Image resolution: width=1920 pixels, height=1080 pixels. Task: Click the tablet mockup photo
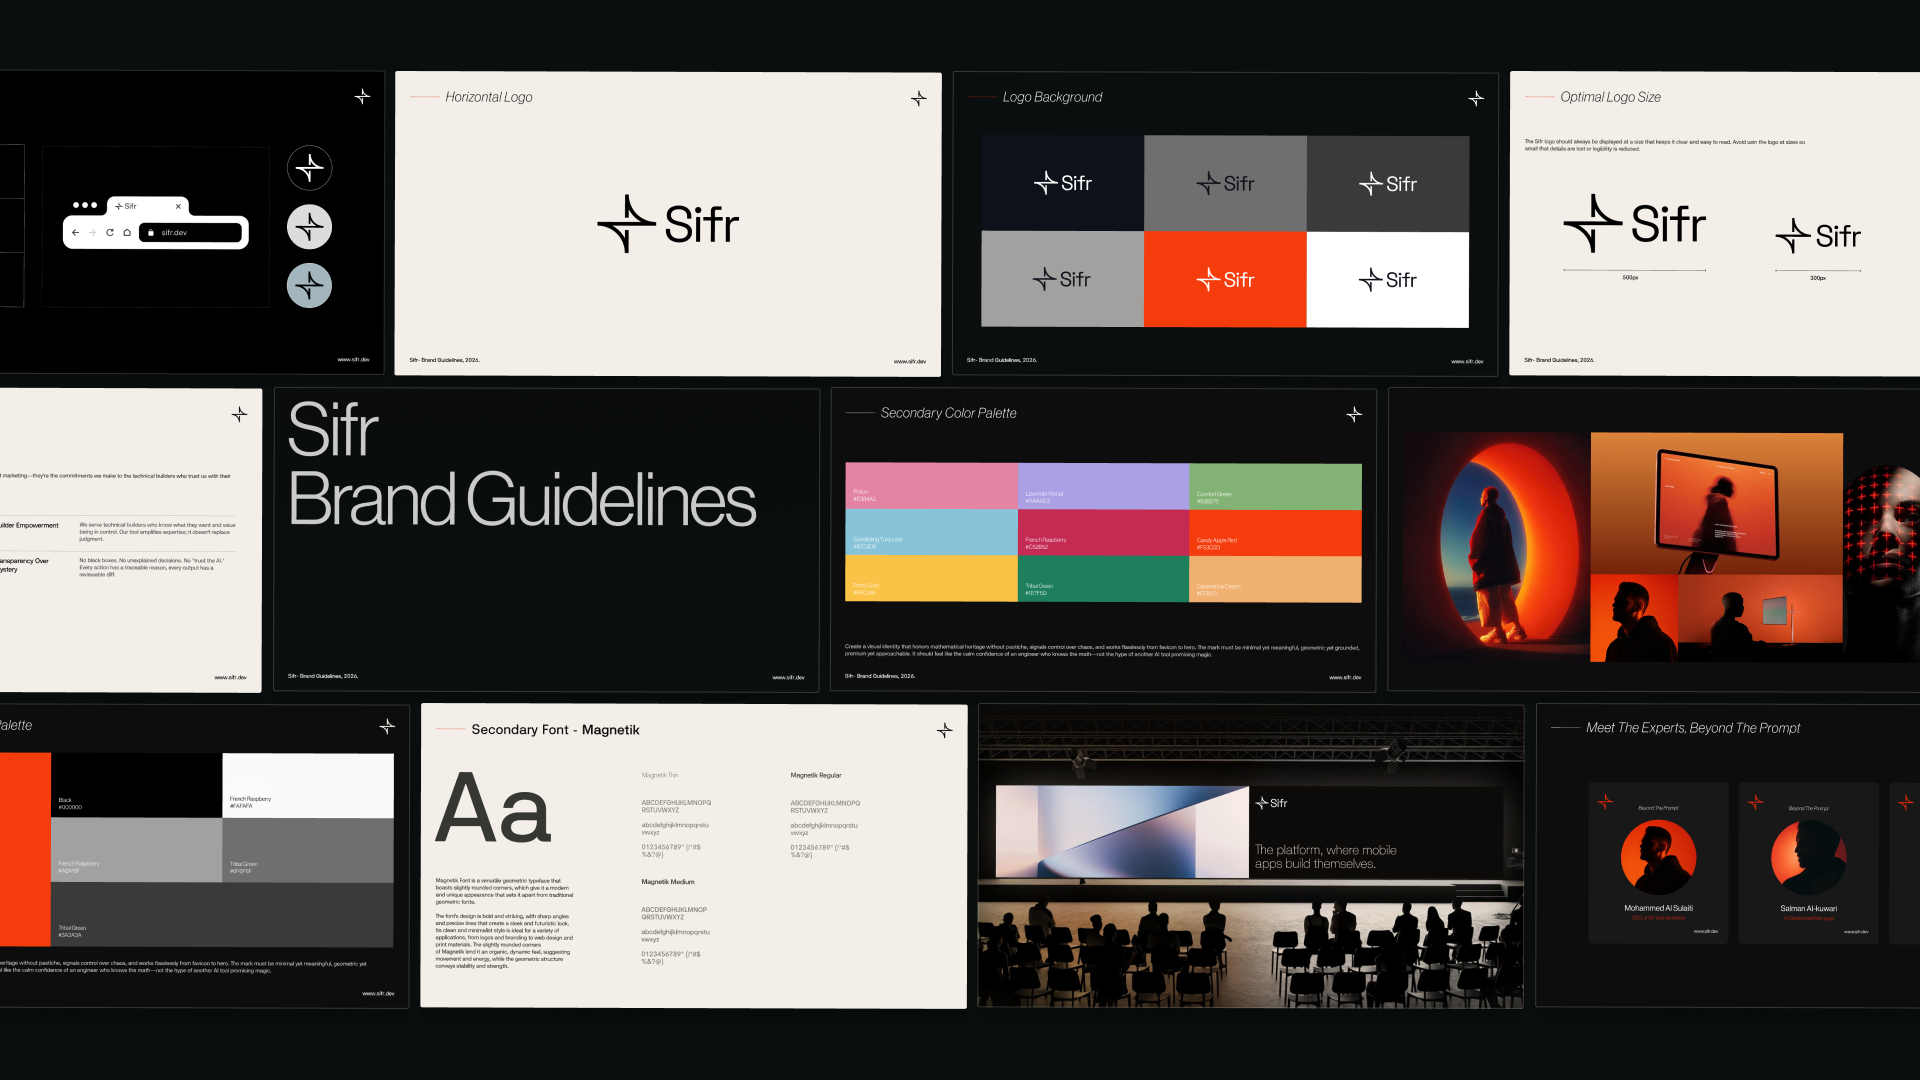click(1717, 504)
